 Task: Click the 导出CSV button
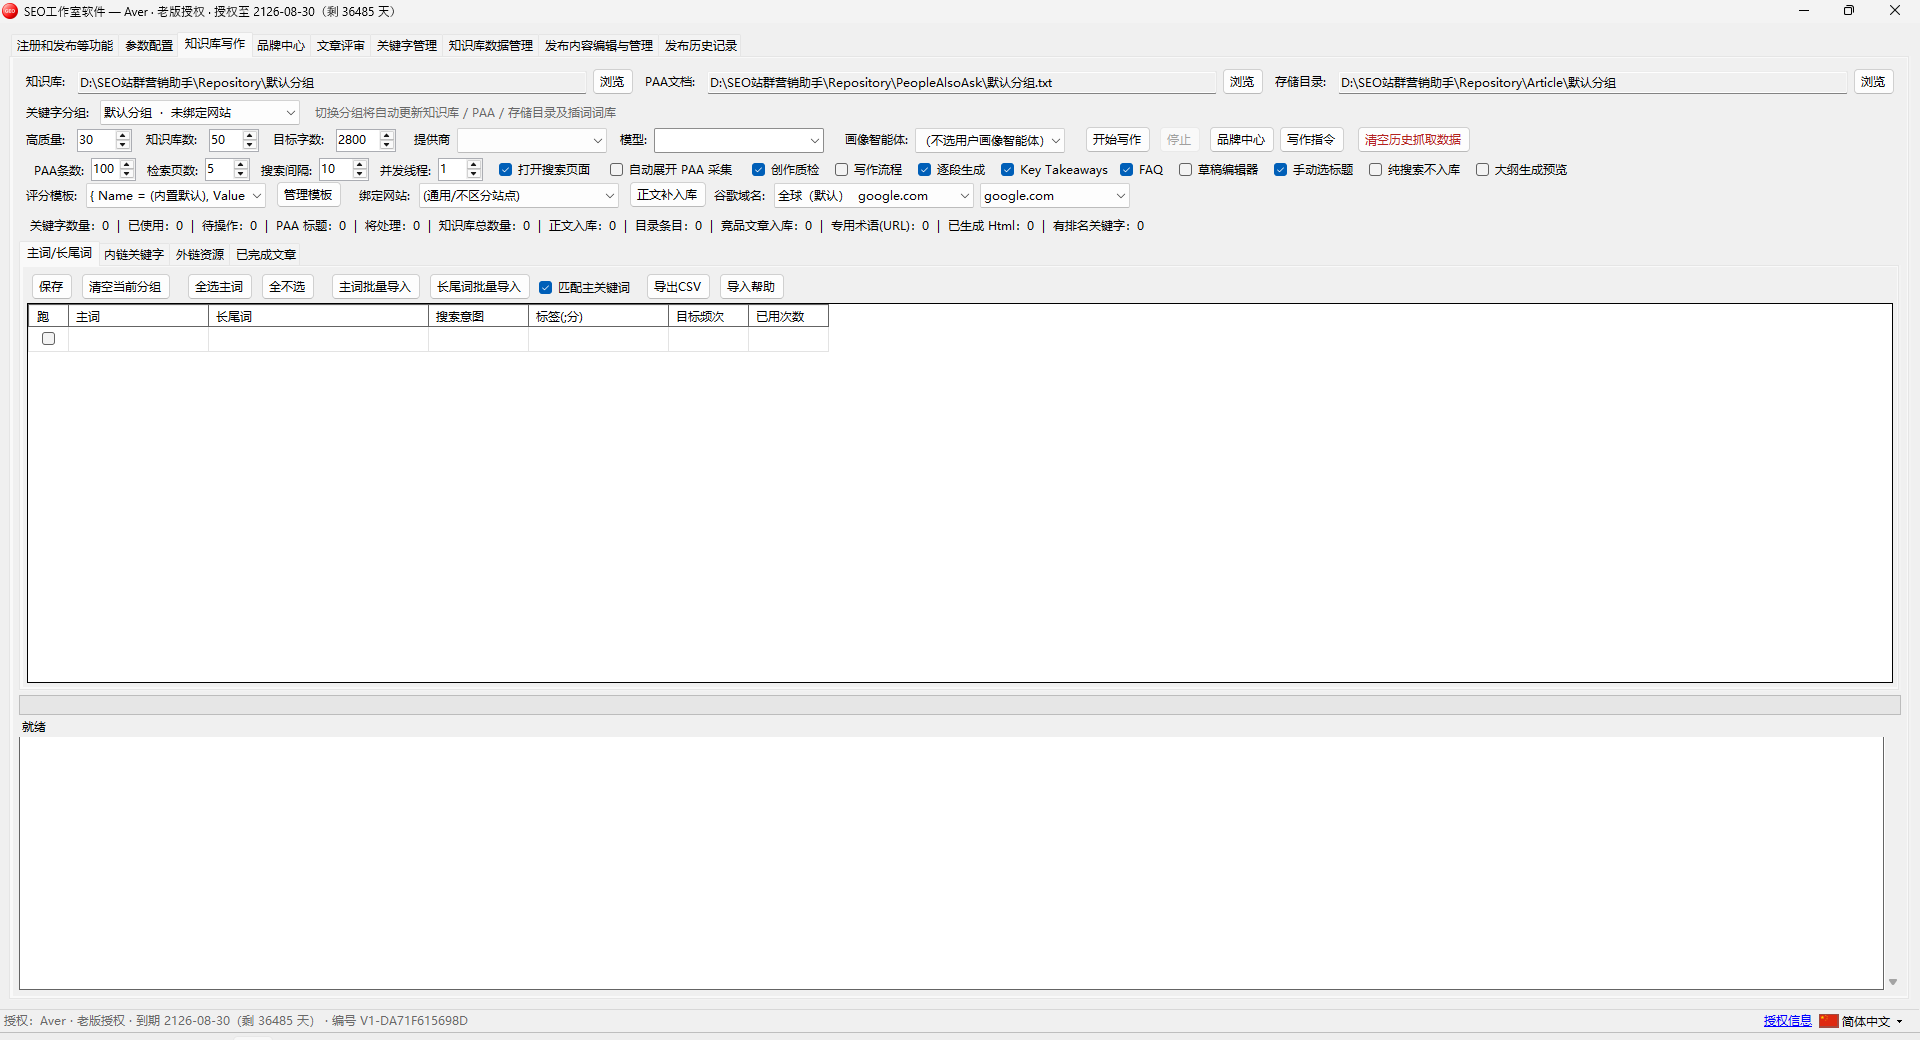pyautogui.click(x=678, y=287)
